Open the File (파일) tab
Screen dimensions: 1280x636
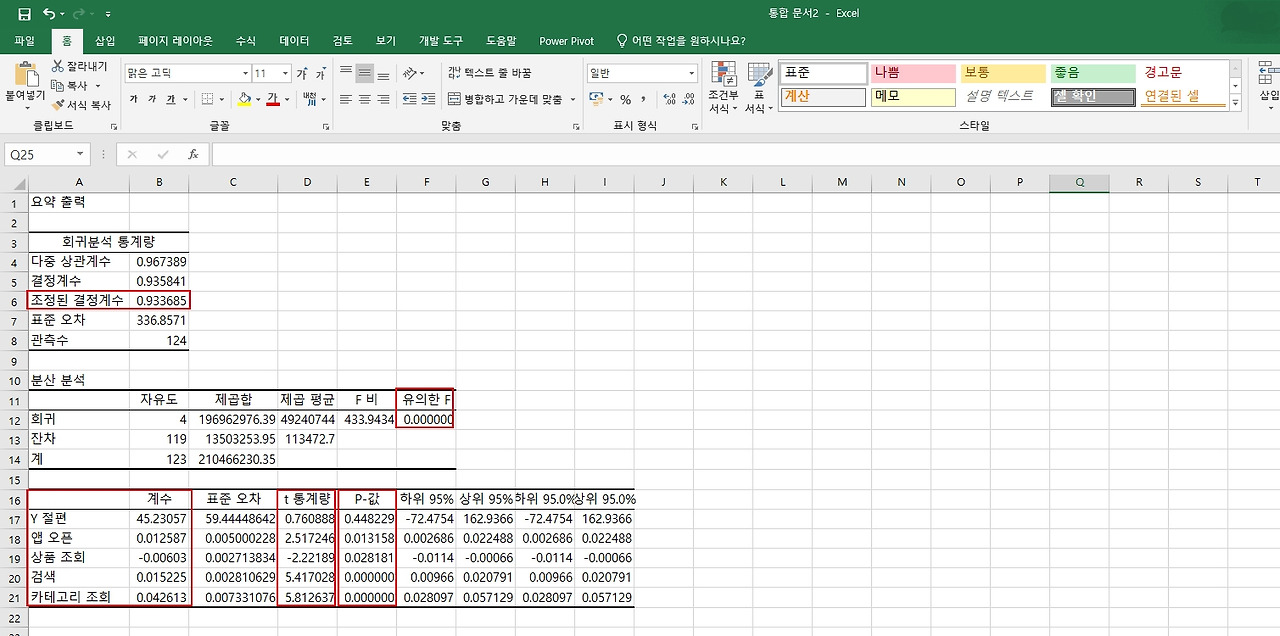click(24, 41)
